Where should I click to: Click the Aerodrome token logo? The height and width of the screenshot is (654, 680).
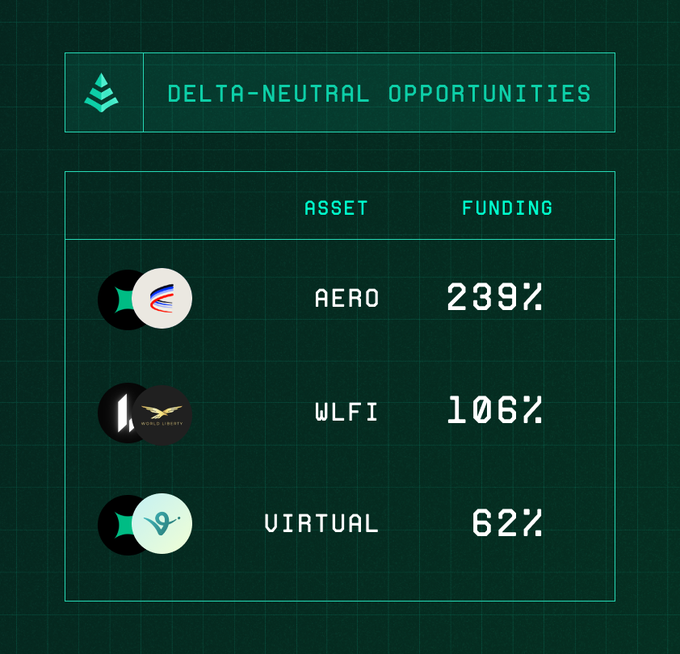point(163,298)
